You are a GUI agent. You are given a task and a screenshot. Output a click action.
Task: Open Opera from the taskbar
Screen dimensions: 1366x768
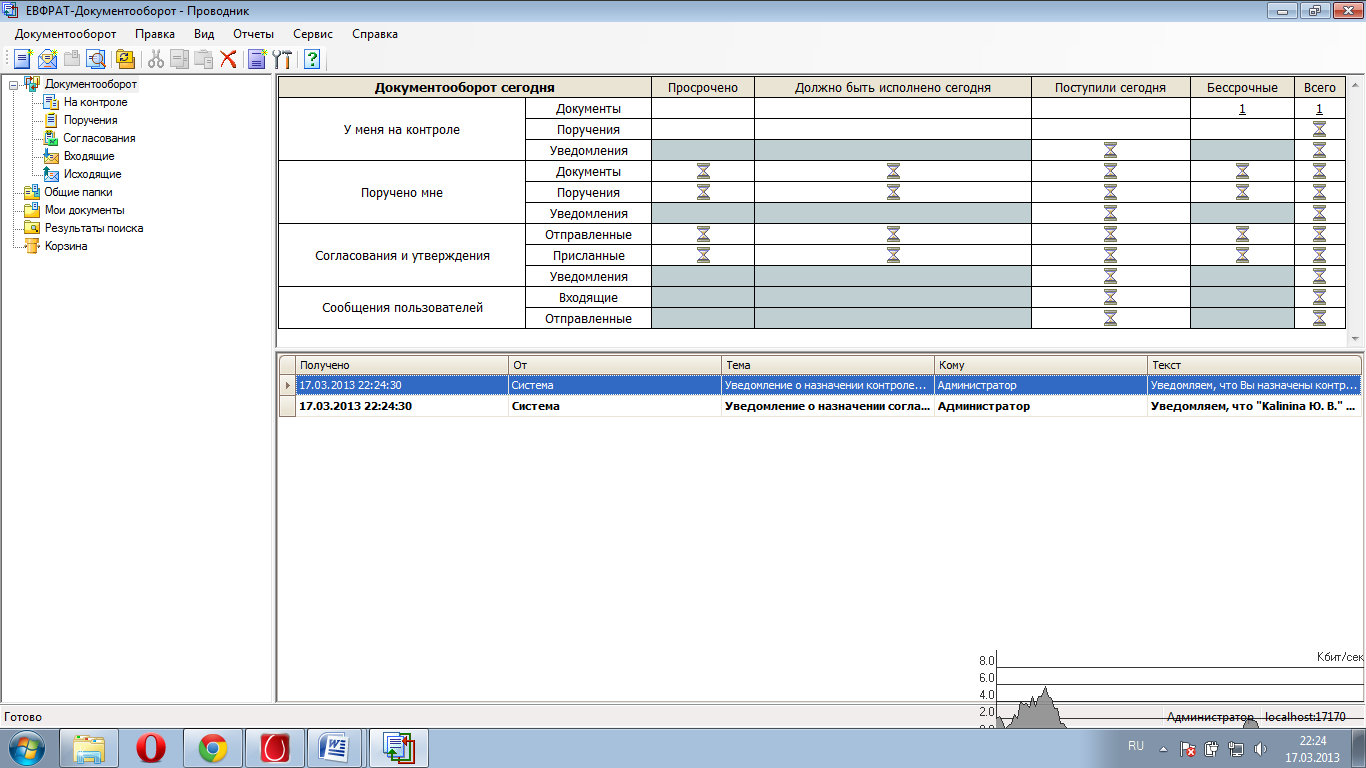coord(151,748)
